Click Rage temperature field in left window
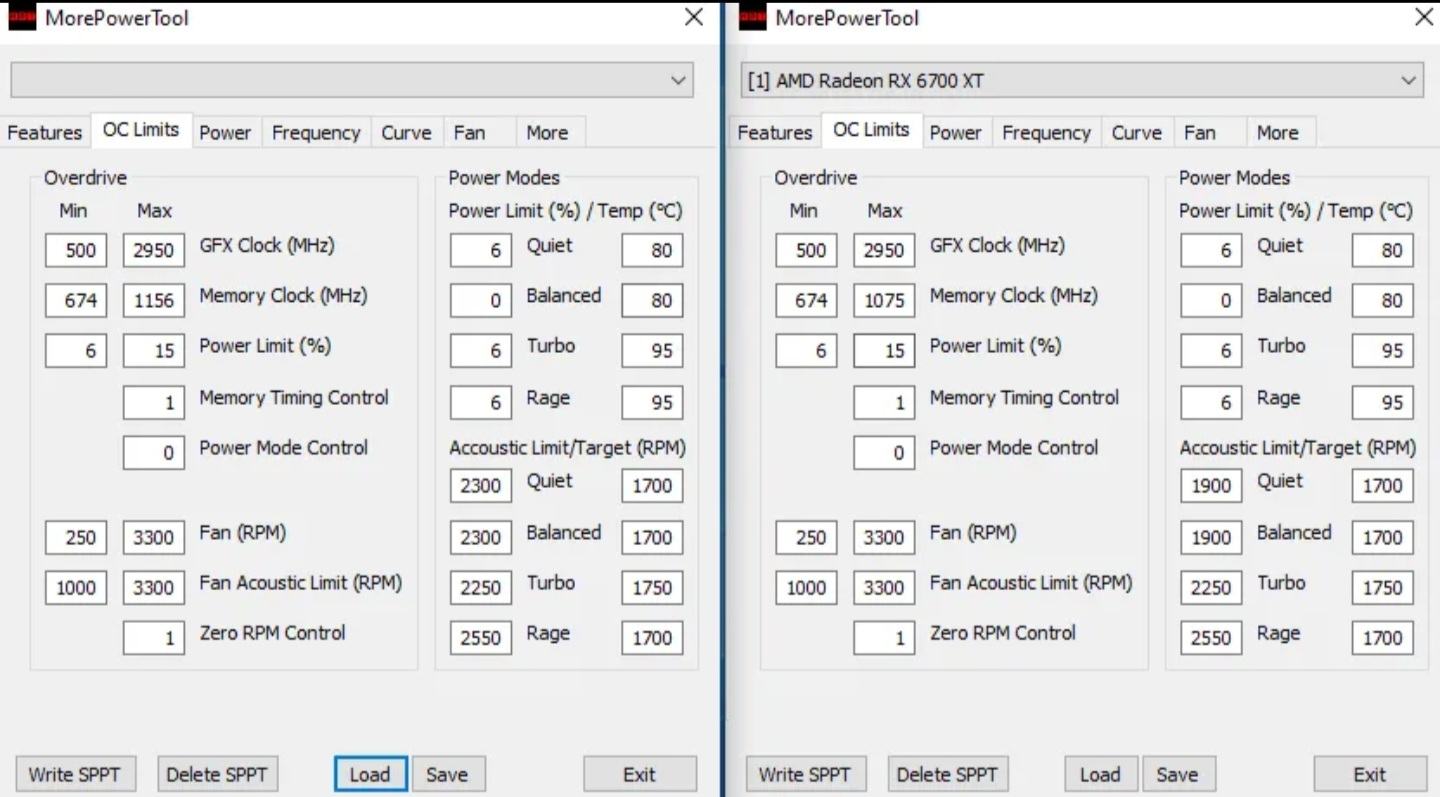This screenshot has width=1440, height=797. click(x=652, y=402)
